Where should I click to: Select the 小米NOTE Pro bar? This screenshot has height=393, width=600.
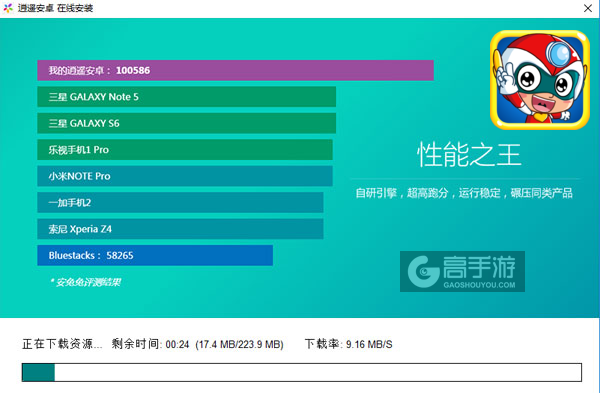click(185, 176)
